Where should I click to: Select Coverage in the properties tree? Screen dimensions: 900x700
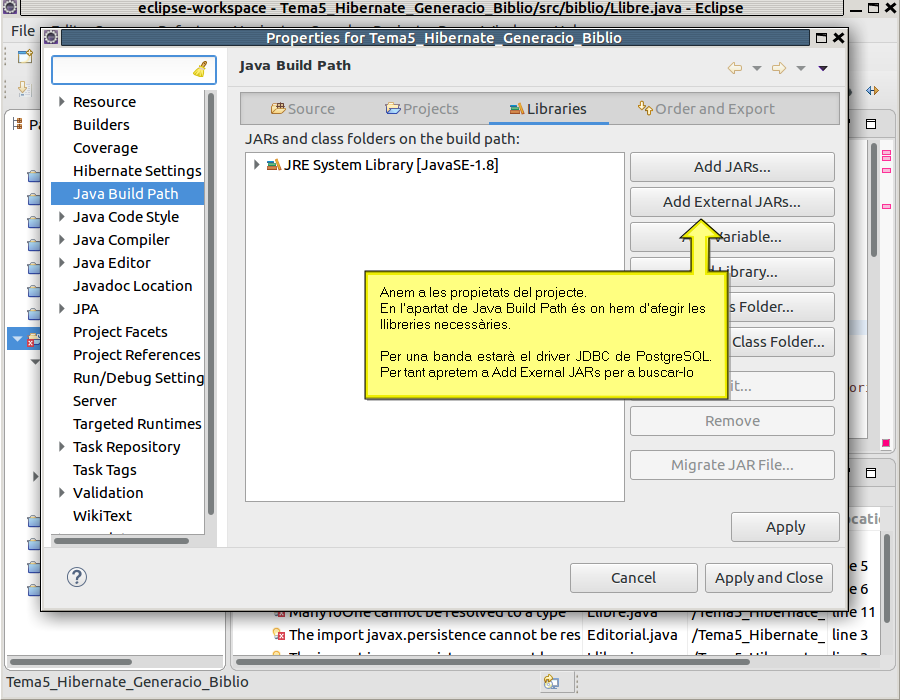pyautogui.click(x=106, y=148)
